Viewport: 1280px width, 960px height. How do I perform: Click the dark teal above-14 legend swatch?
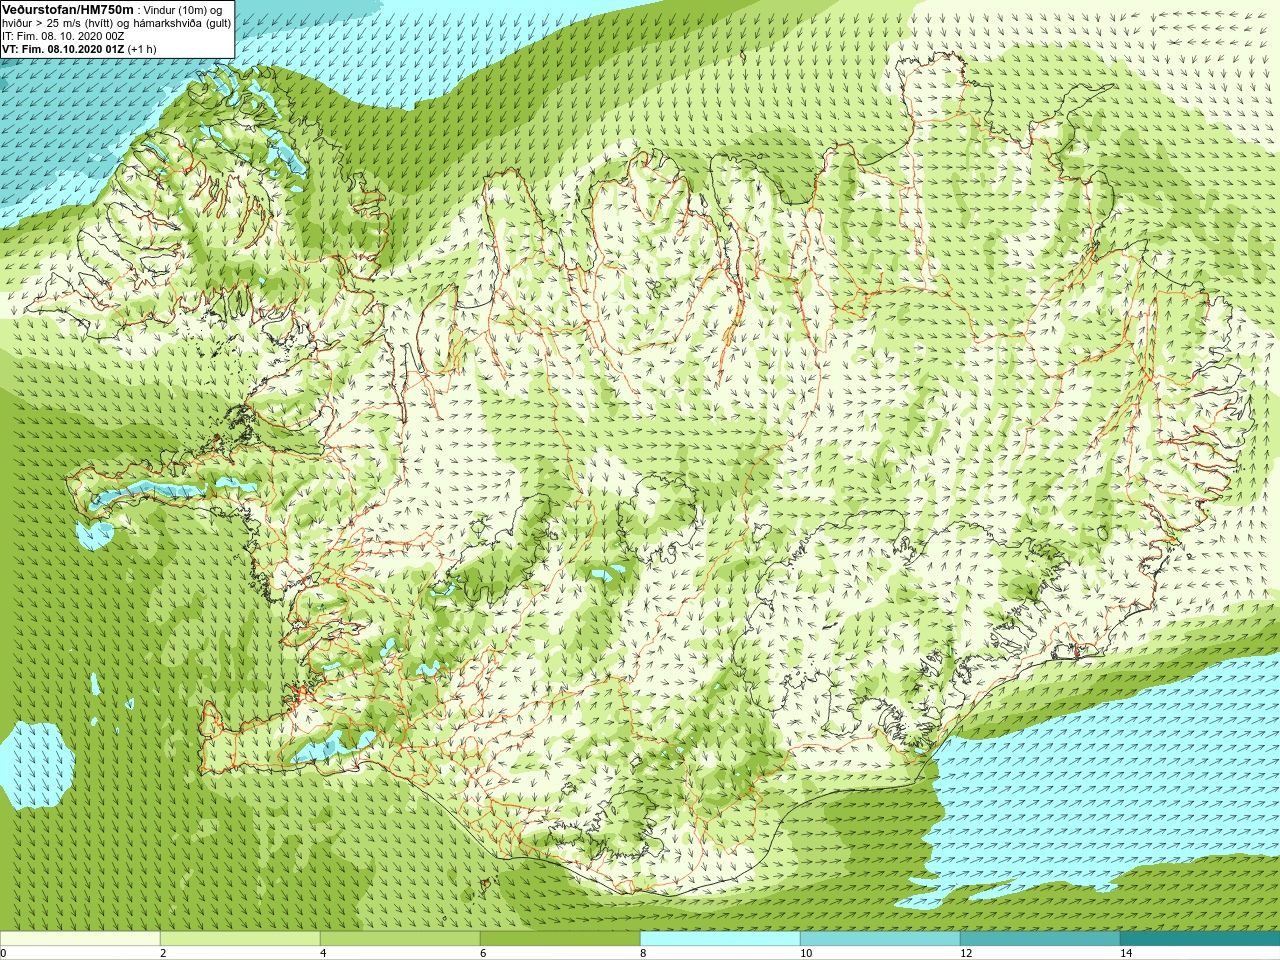click(1200, 939)
